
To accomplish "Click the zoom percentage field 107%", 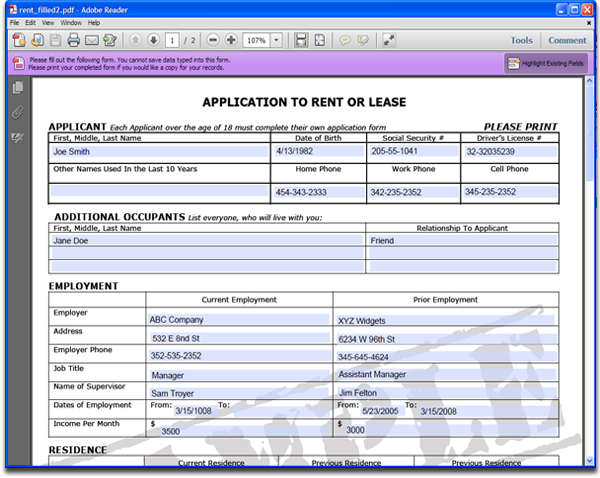I will point(256,40).
